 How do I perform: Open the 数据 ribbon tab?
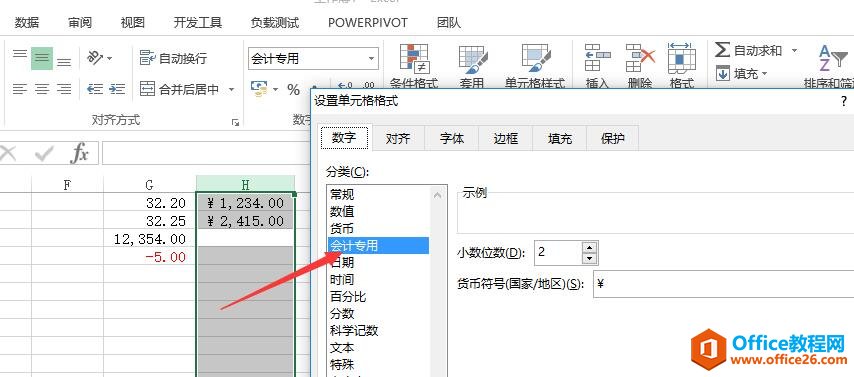pyautogui.click(x=27, y=22)
